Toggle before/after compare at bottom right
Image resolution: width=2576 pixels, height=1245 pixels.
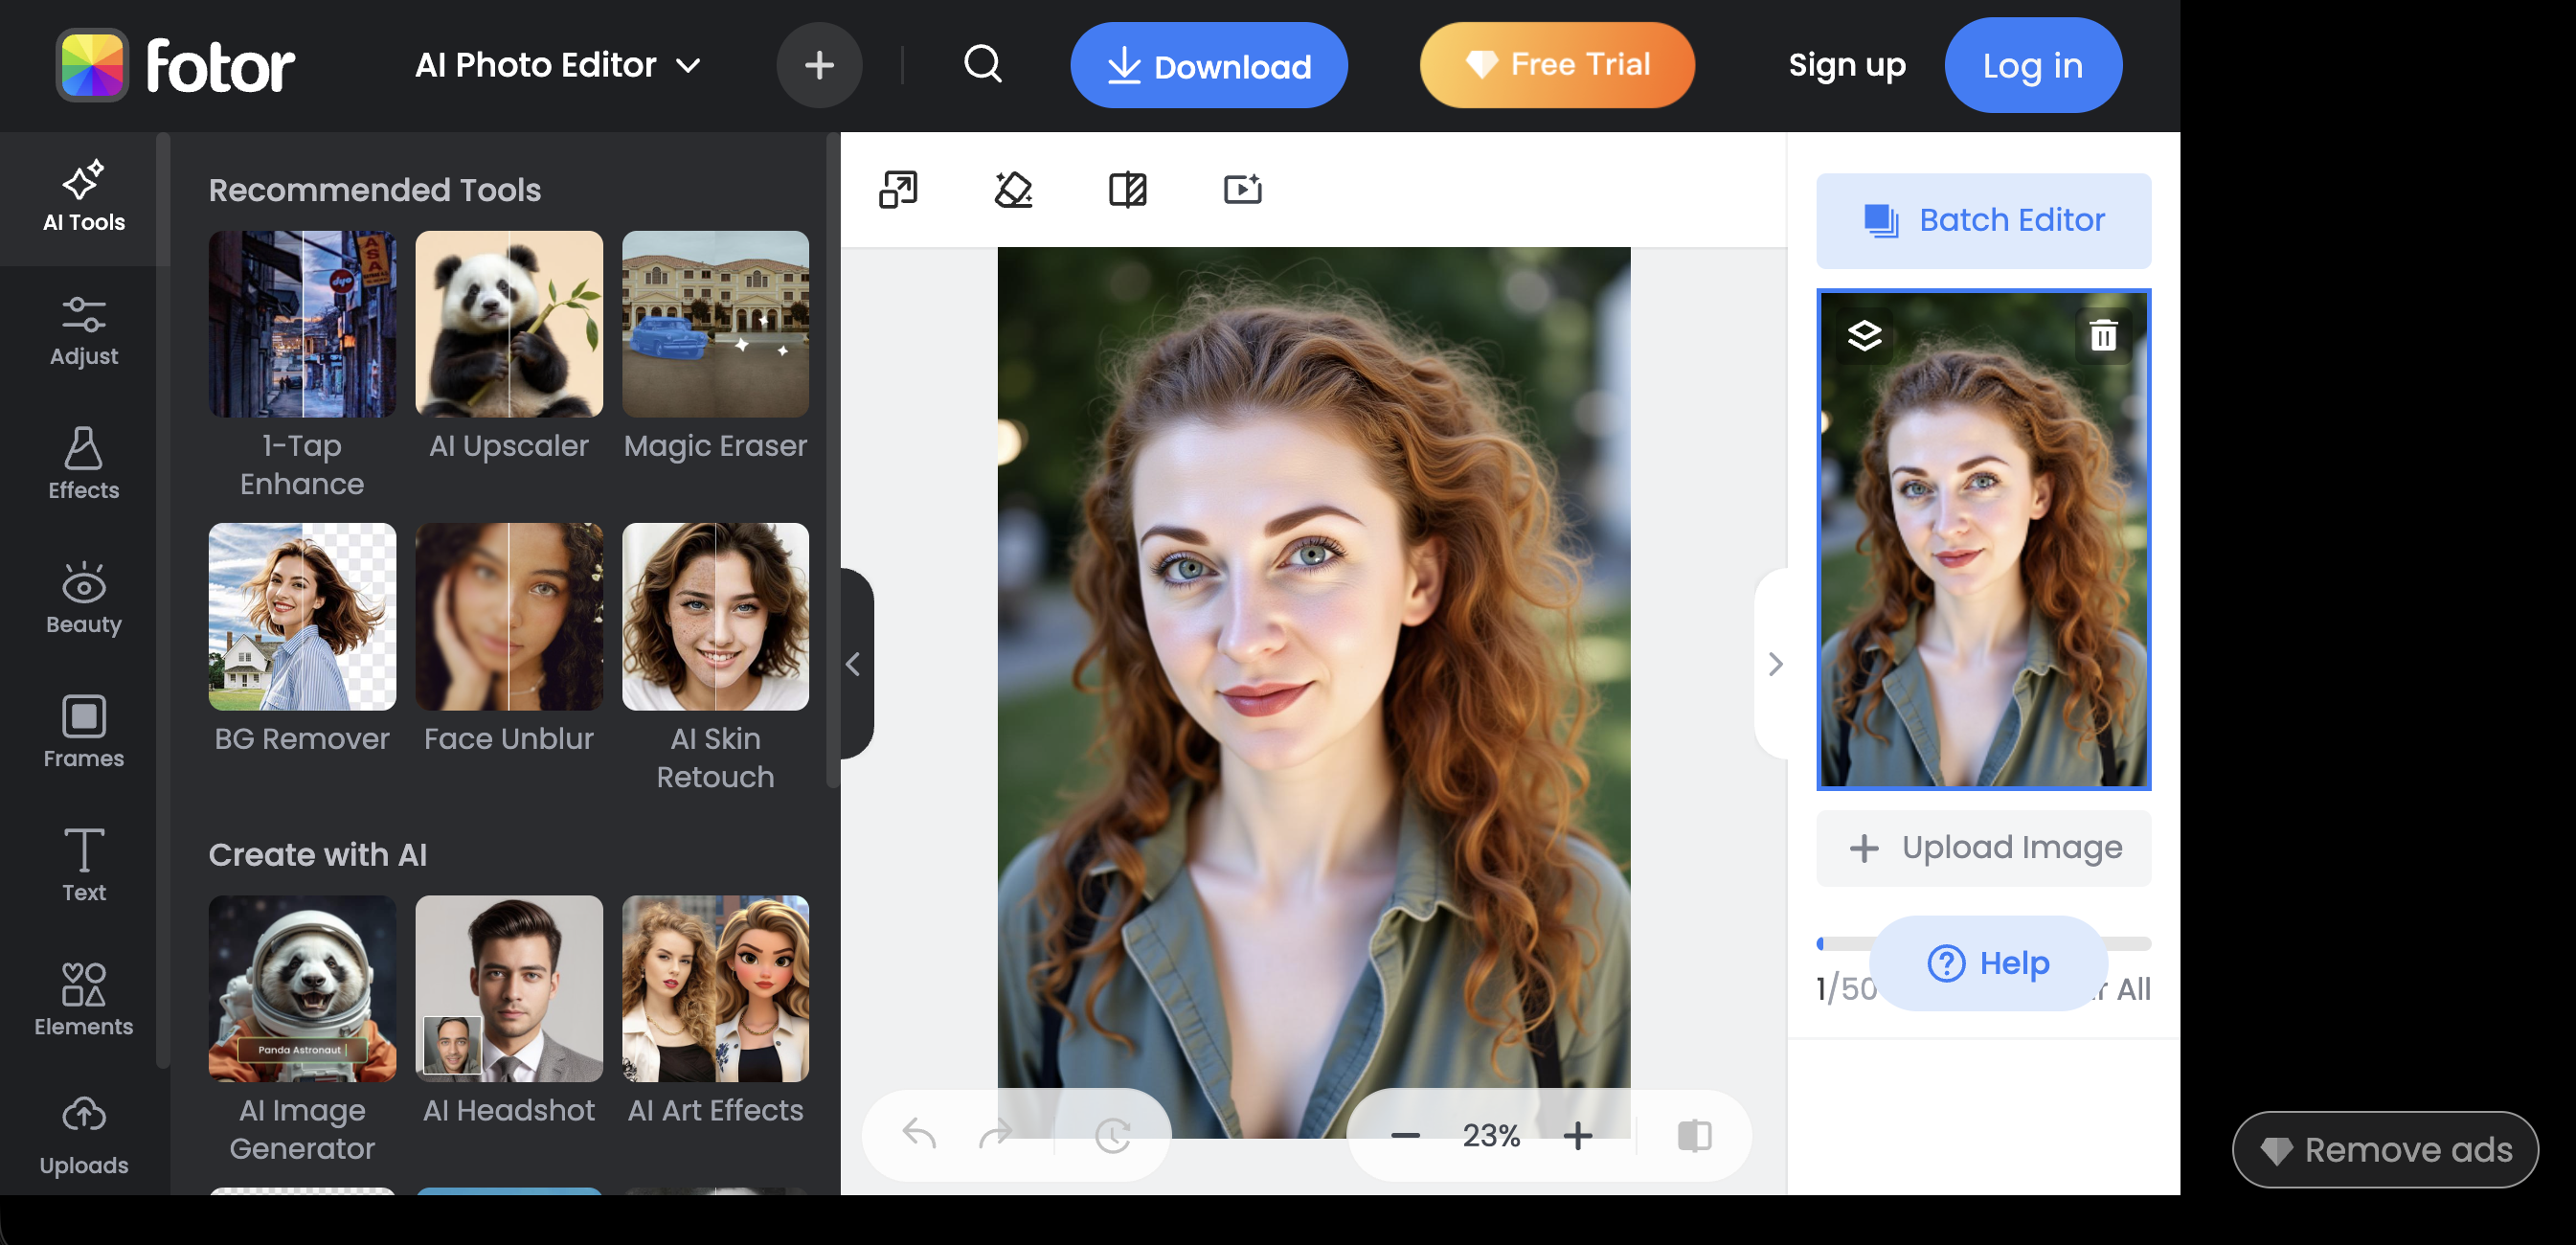[x=1694, y=1135]
